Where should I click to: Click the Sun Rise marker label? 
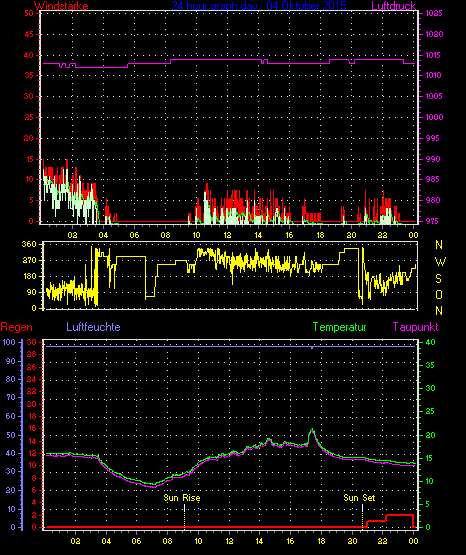tap(182, 498)
